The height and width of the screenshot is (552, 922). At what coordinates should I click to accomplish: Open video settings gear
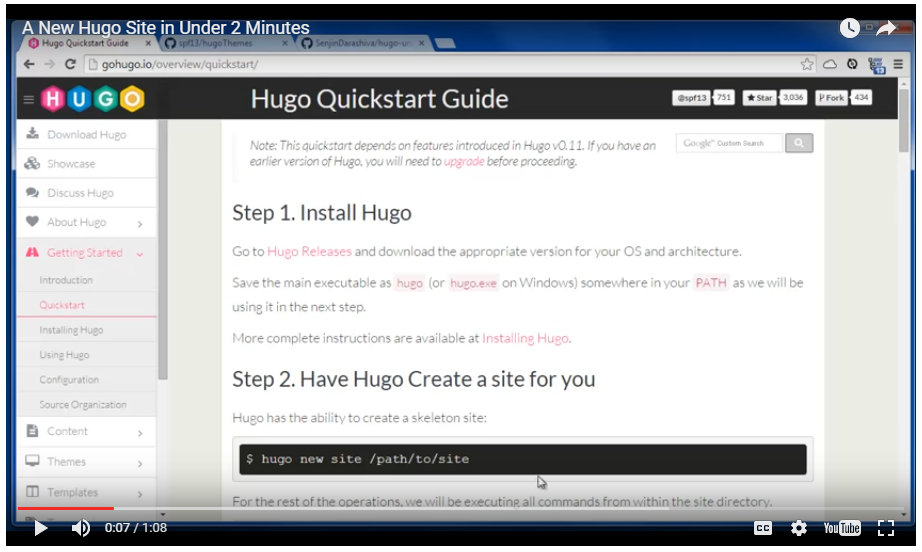click(799, 528)
